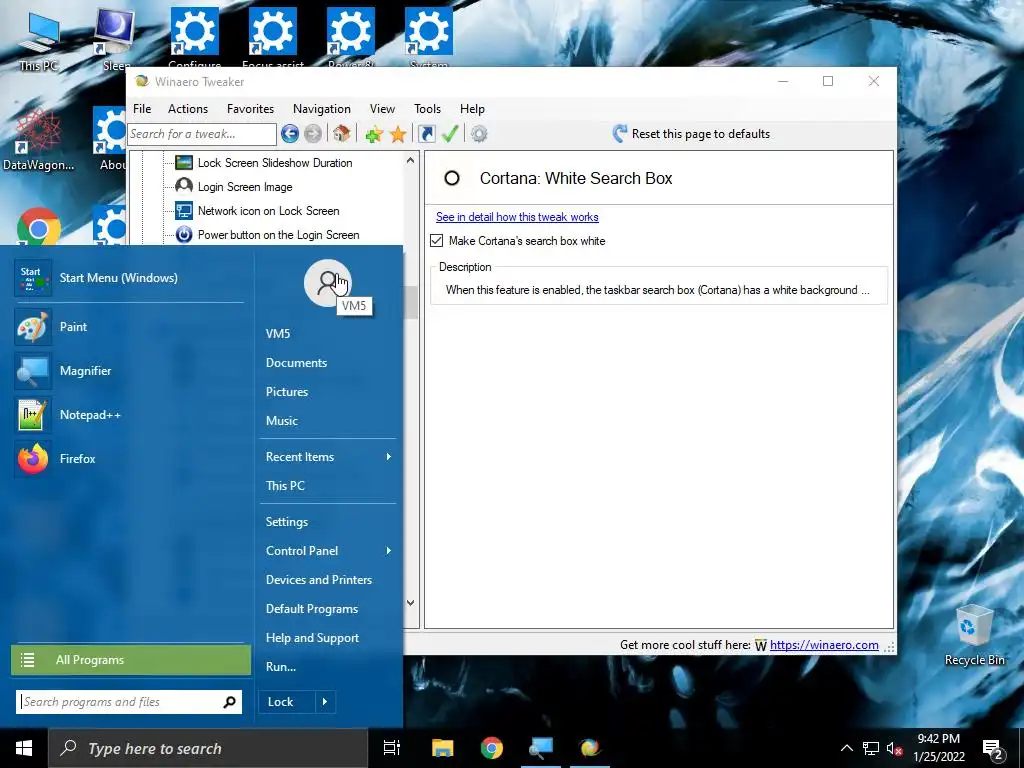
Task: Open the Favorites menu
Action: (250, 108)
